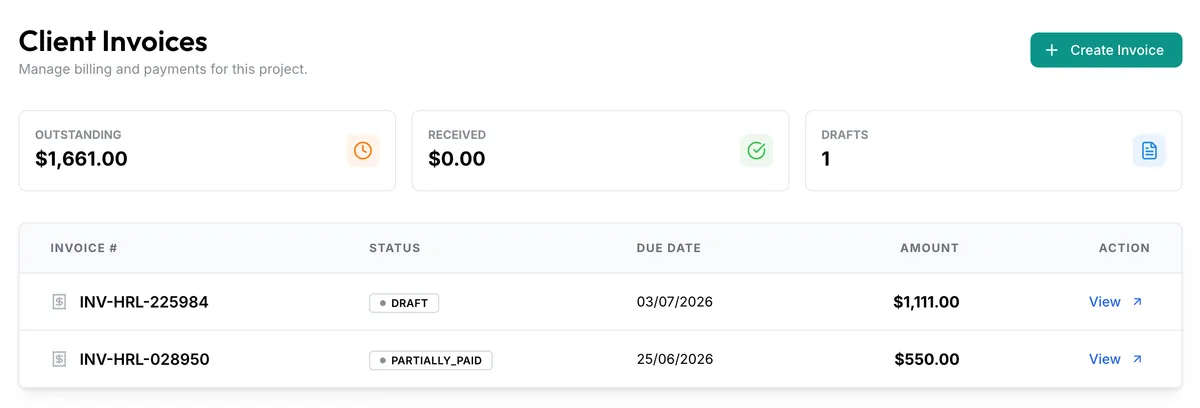Click the Due Date column header

point(669,248)
